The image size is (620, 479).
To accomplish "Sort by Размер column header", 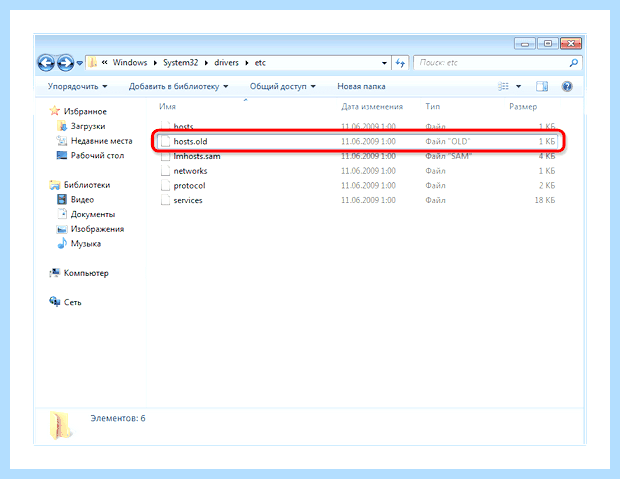I will coord(523,106).
